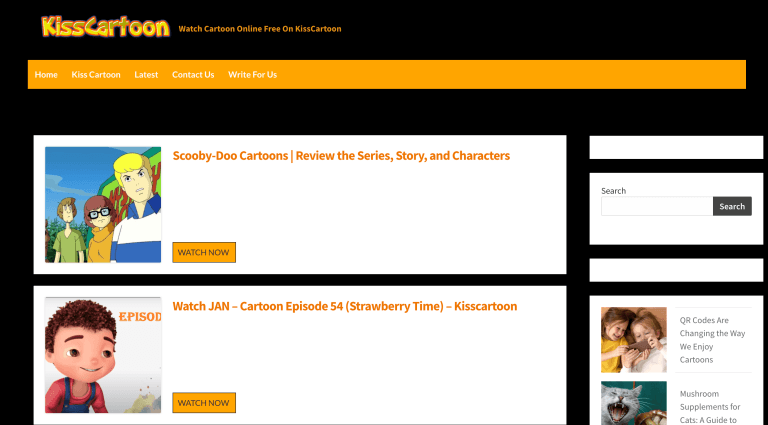
Task: Focus the sidebar search text field
Action: [656, 207]
